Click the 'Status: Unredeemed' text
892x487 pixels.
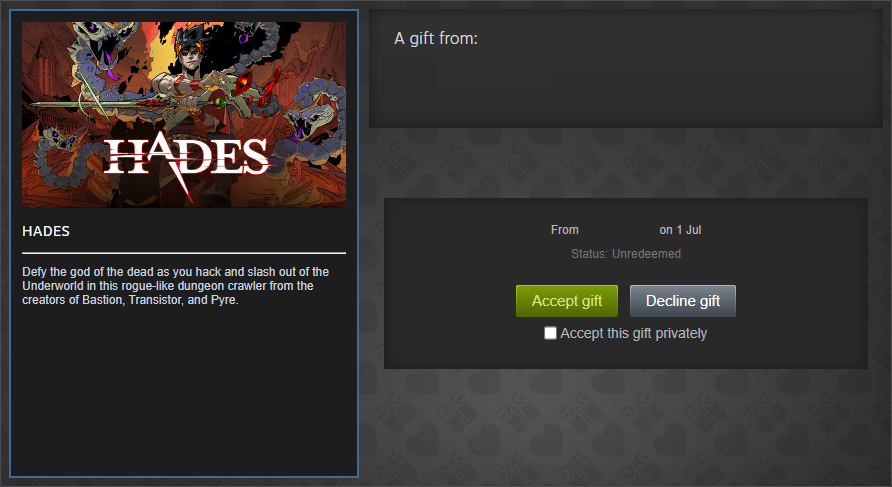click(x=626, y=254)
